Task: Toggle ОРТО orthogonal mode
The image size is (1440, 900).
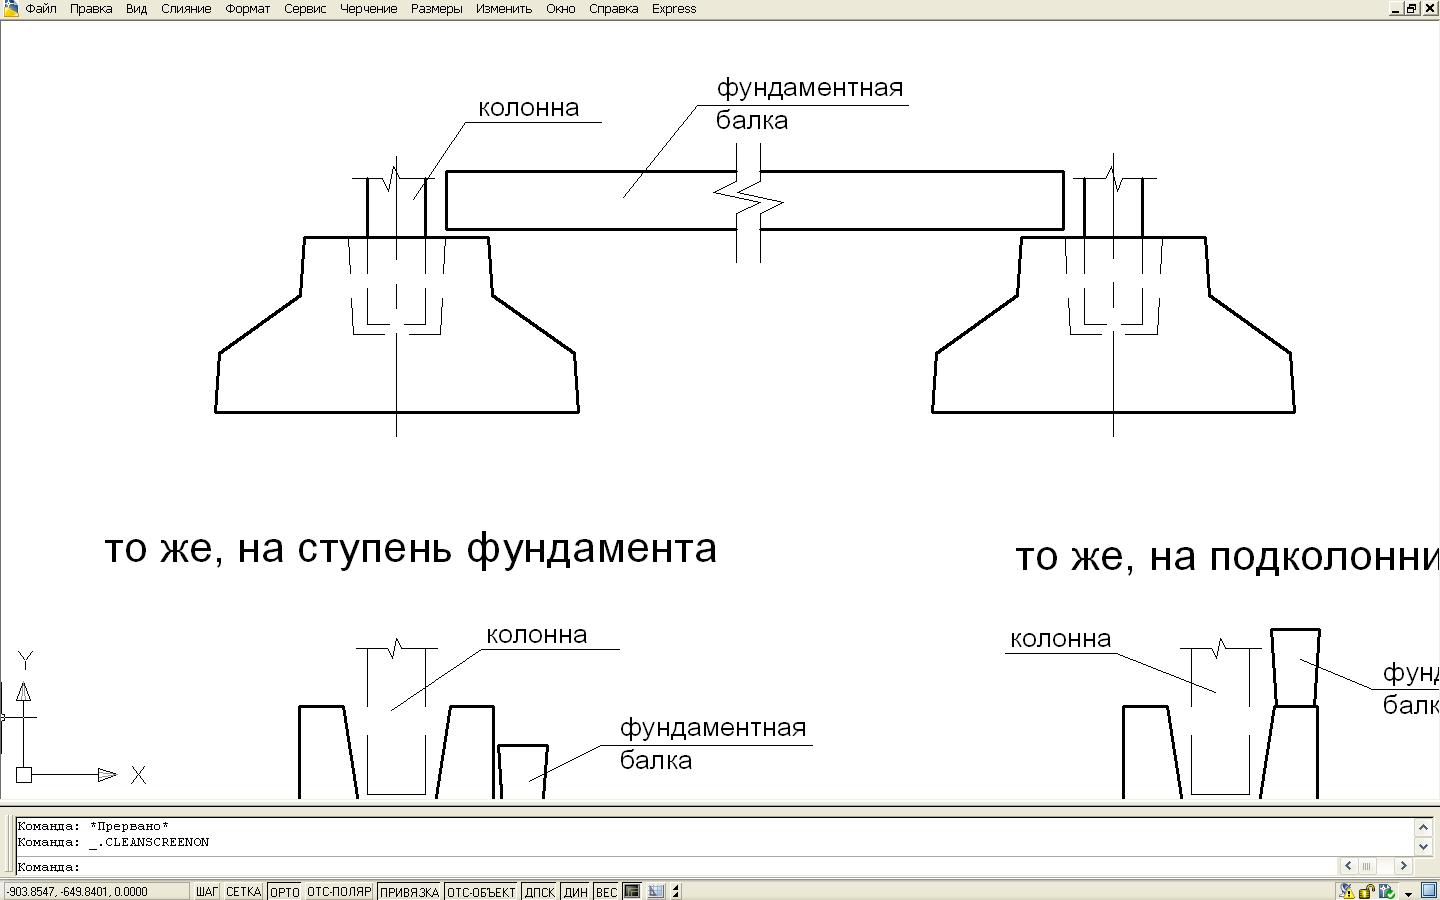Action: 284,892
